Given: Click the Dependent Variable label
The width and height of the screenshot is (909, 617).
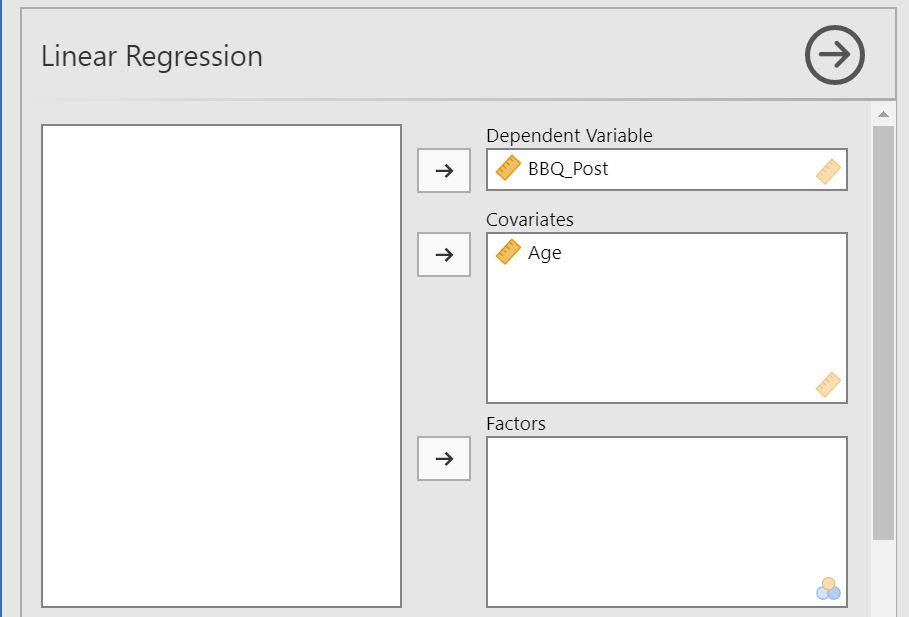Looking at the screenshot, I should pyautogui.click(x=569, y=136).
